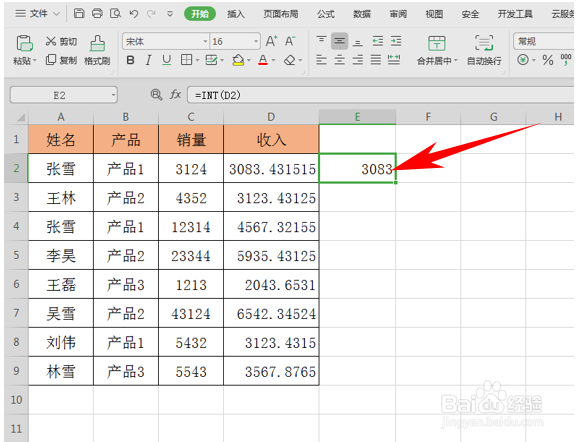Open Print Preview icon
Screen dimensions: 576x442
click(115, 14)
